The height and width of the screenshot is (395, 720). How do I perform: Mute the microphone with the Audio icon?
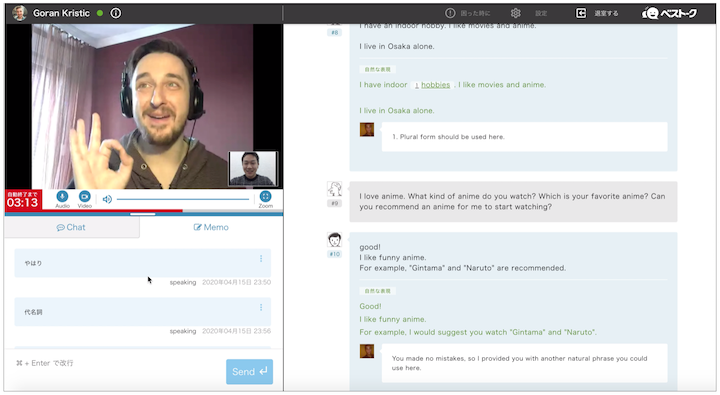[x=62, y=197]
